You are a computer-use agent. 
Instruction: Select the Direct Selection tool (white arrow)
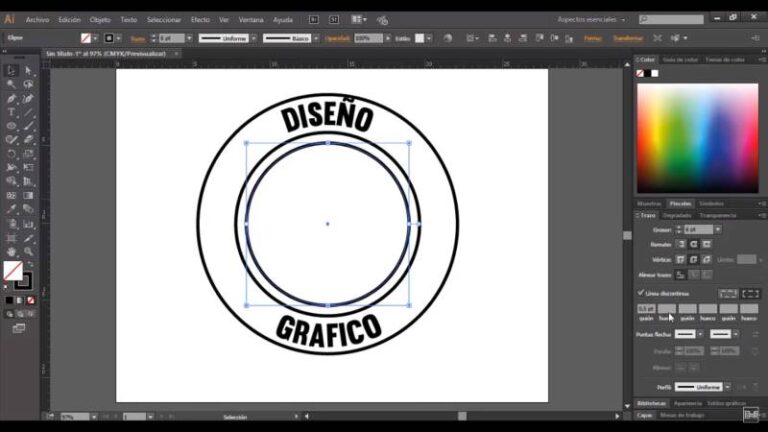28,71
